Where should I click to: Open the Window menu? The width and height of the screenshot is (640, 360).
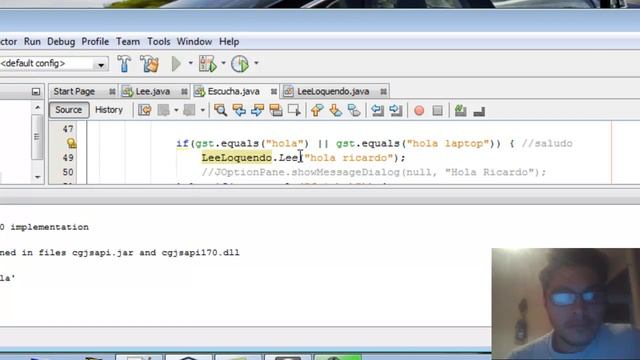coord(194,42)
